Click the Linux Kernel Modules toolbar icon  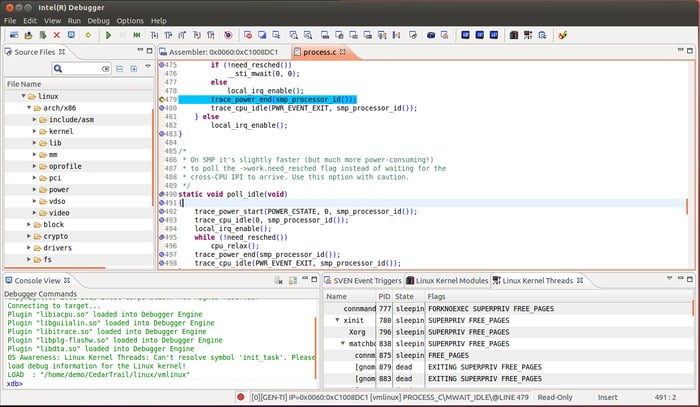pos(514,35)
